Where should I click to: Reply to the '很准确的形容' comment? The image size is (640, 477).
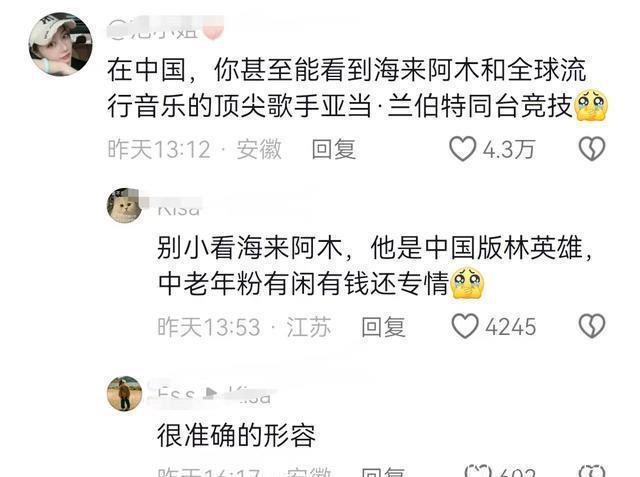click(383, 471)
